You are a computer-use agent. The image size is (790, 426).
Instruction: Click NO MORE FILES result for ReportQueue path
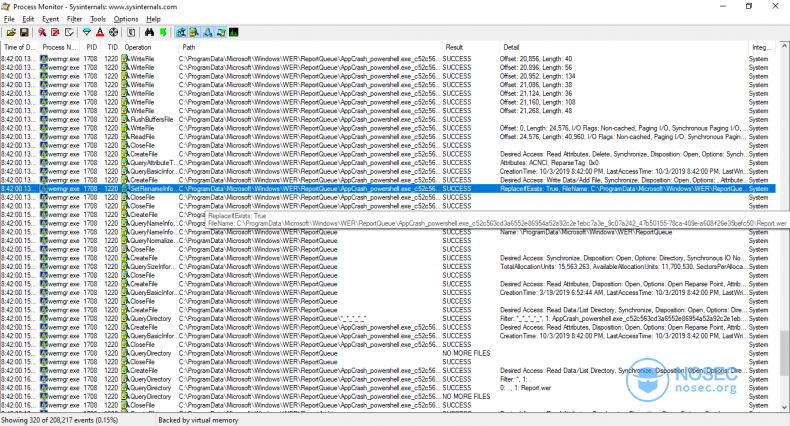click(x=466, y=353)
